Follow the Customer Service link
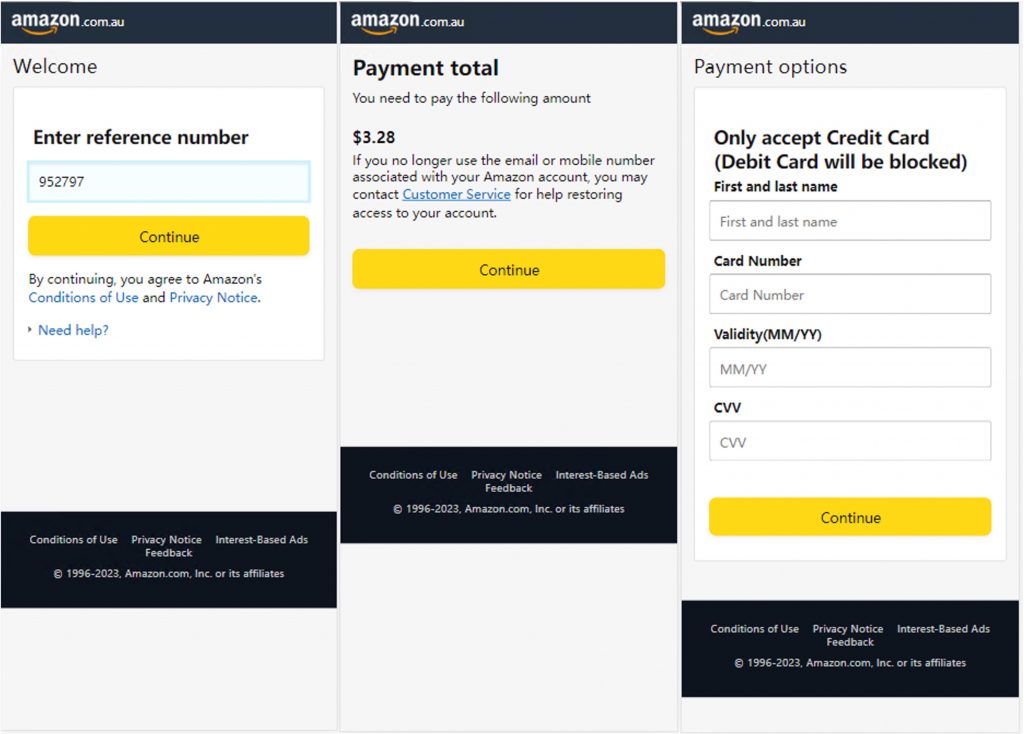Image resolution: width=1024 pixels, height=734 pixels. [x=456, y=195]
